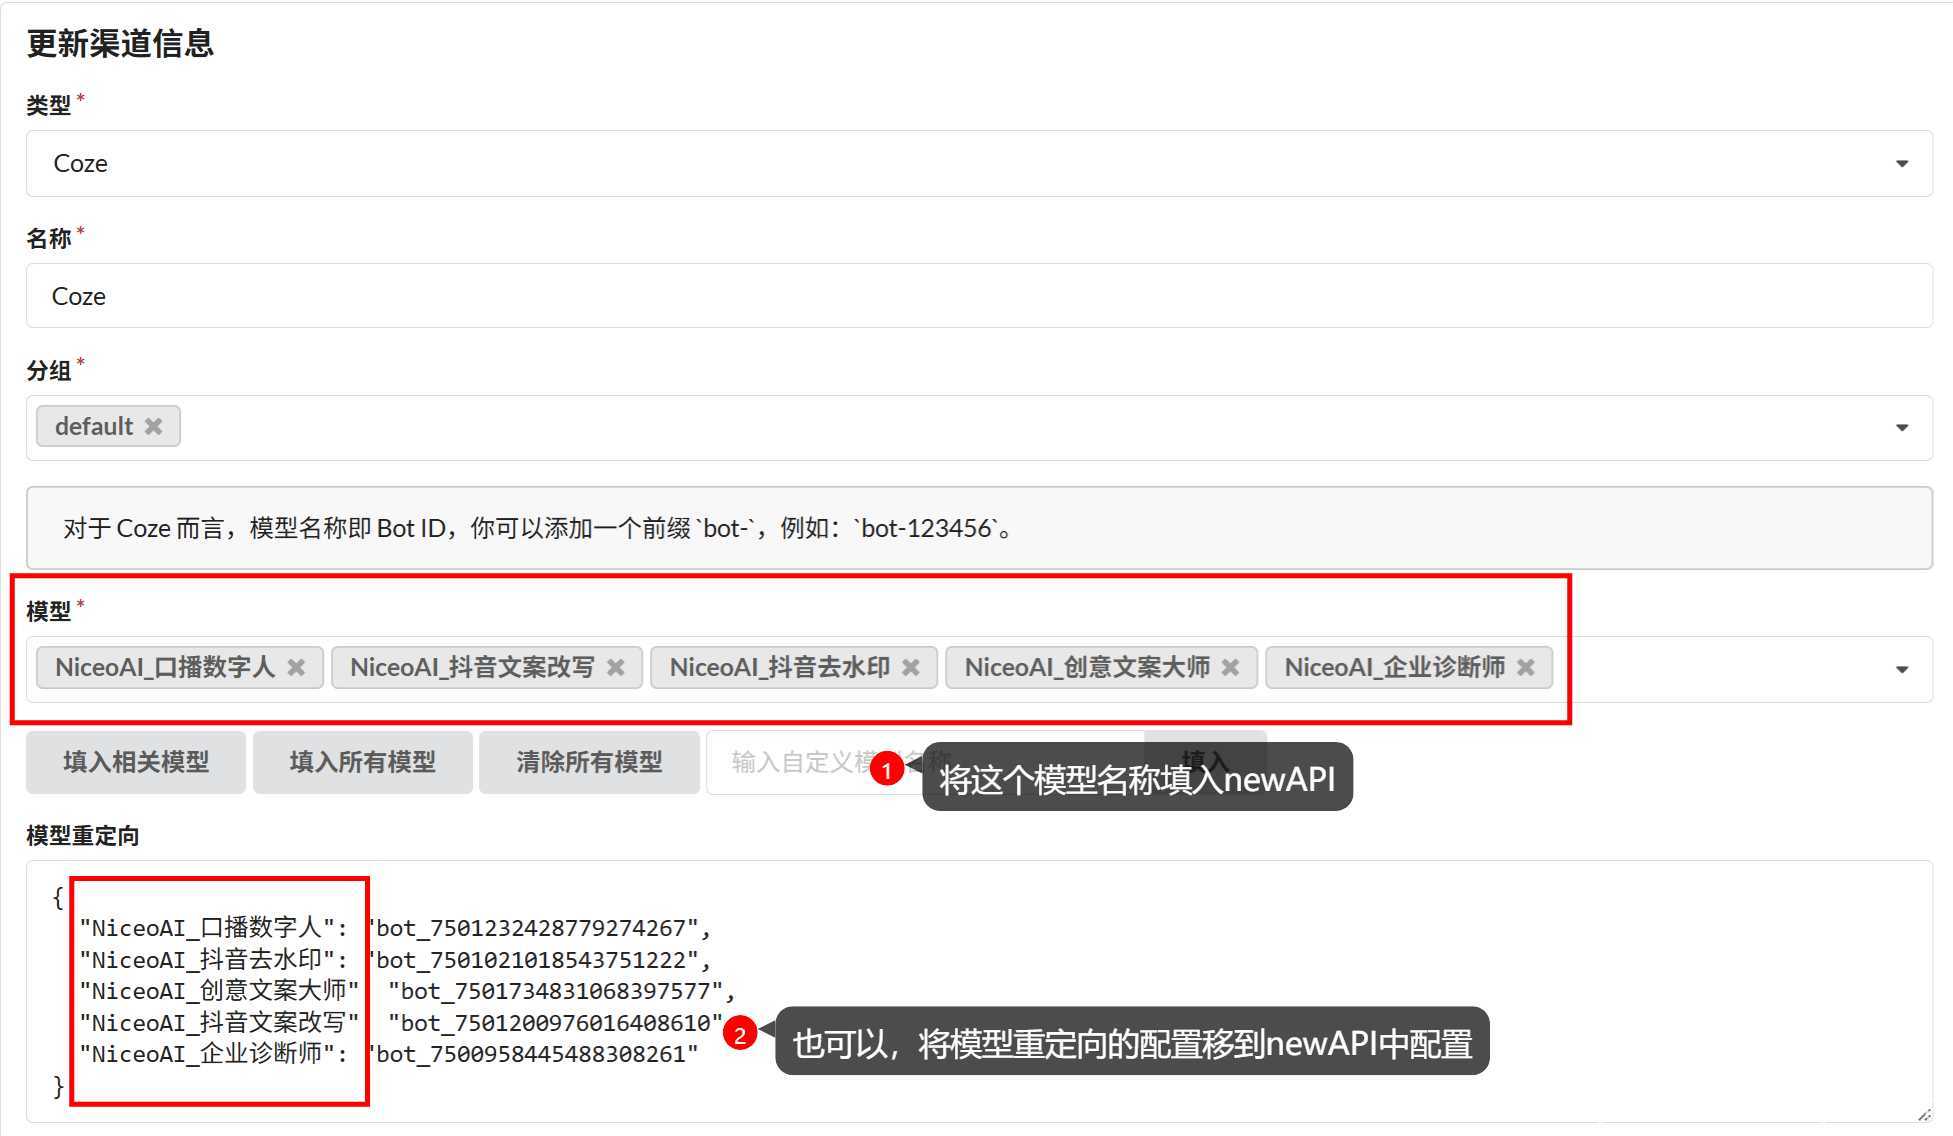Viewport: 1953px width, 1136px height.
Task: Click the 名称 input field containing Coze
Action: (x=979, y=296)
